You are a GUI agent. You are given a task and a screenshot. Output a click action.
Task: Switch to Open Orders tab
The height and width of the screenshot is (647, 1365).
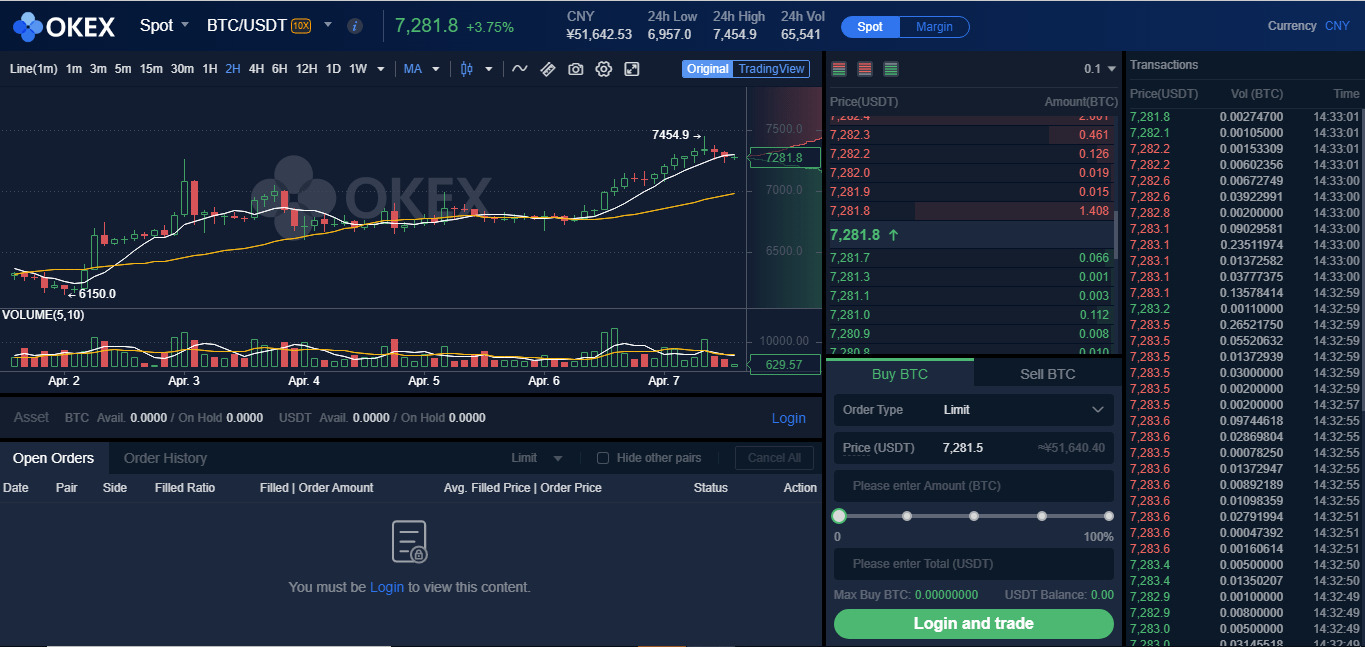[x=54, y=458]
